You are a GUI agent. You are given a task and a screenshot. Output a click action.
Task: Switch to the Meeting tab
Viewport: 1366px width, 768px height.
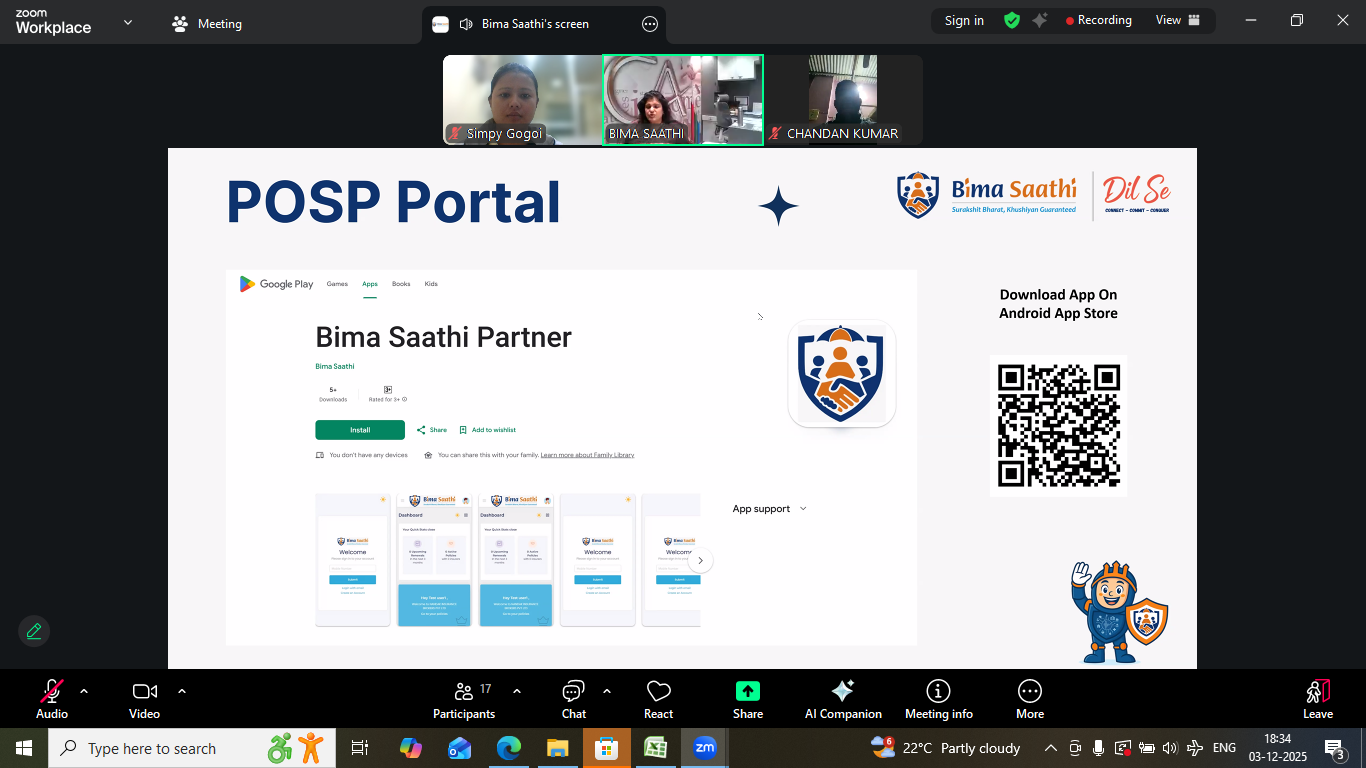(207, 24)
